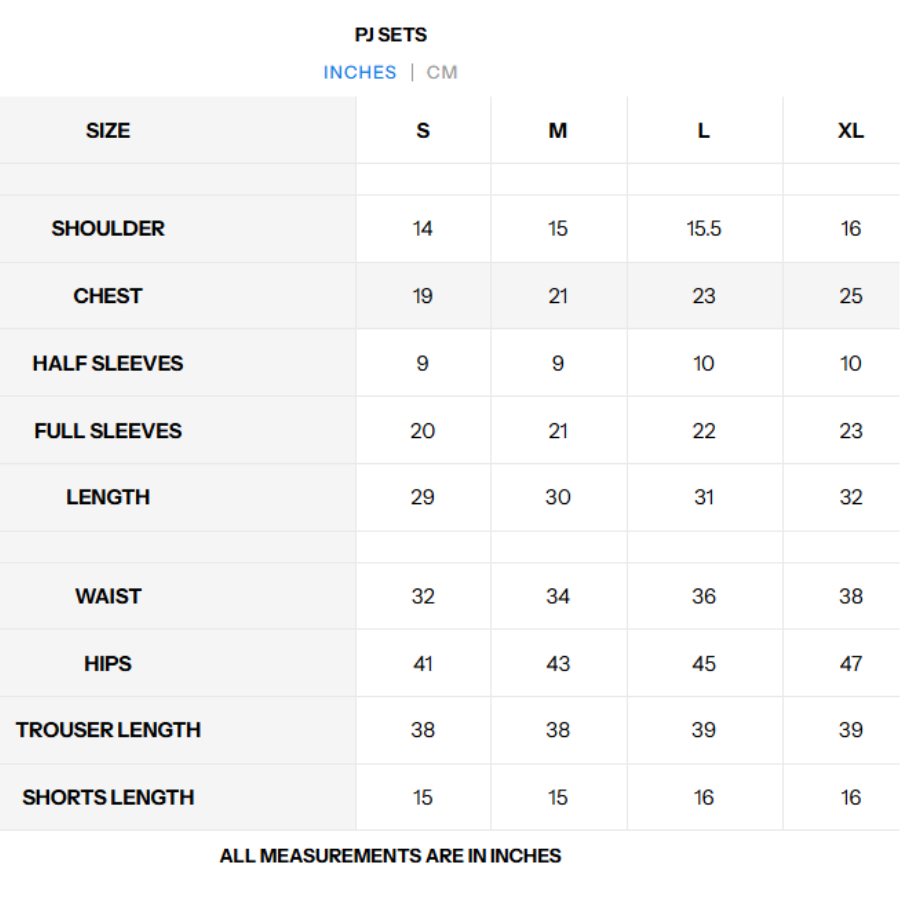Image resolution: width=900 pixels, height=900 pixels.
Task: Select the S size column header
Action: (x=423, y=131)
